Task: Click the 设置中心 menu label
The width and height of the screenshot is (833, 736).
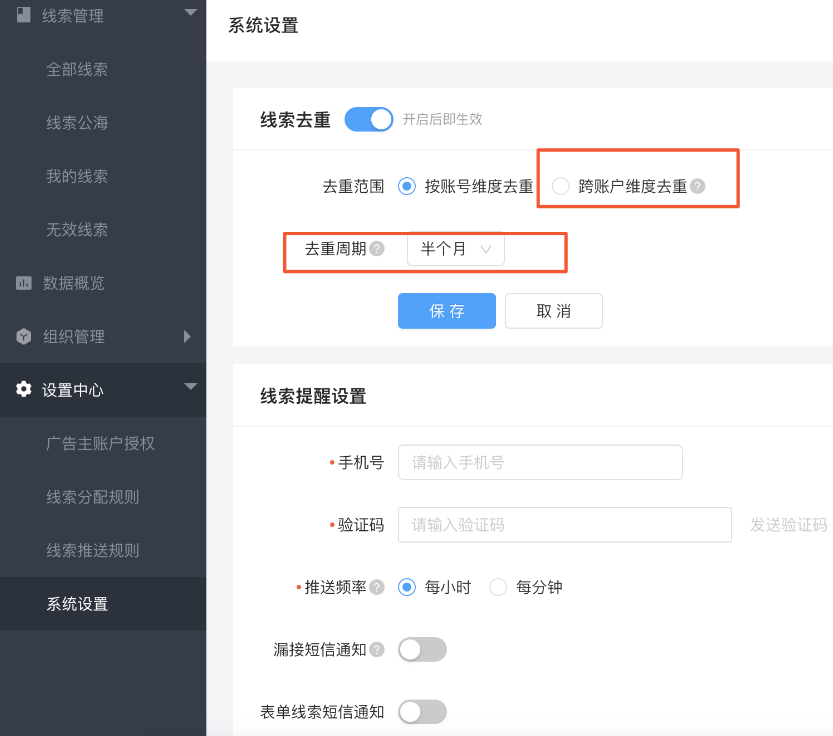Action: click(x=73, y=390)
